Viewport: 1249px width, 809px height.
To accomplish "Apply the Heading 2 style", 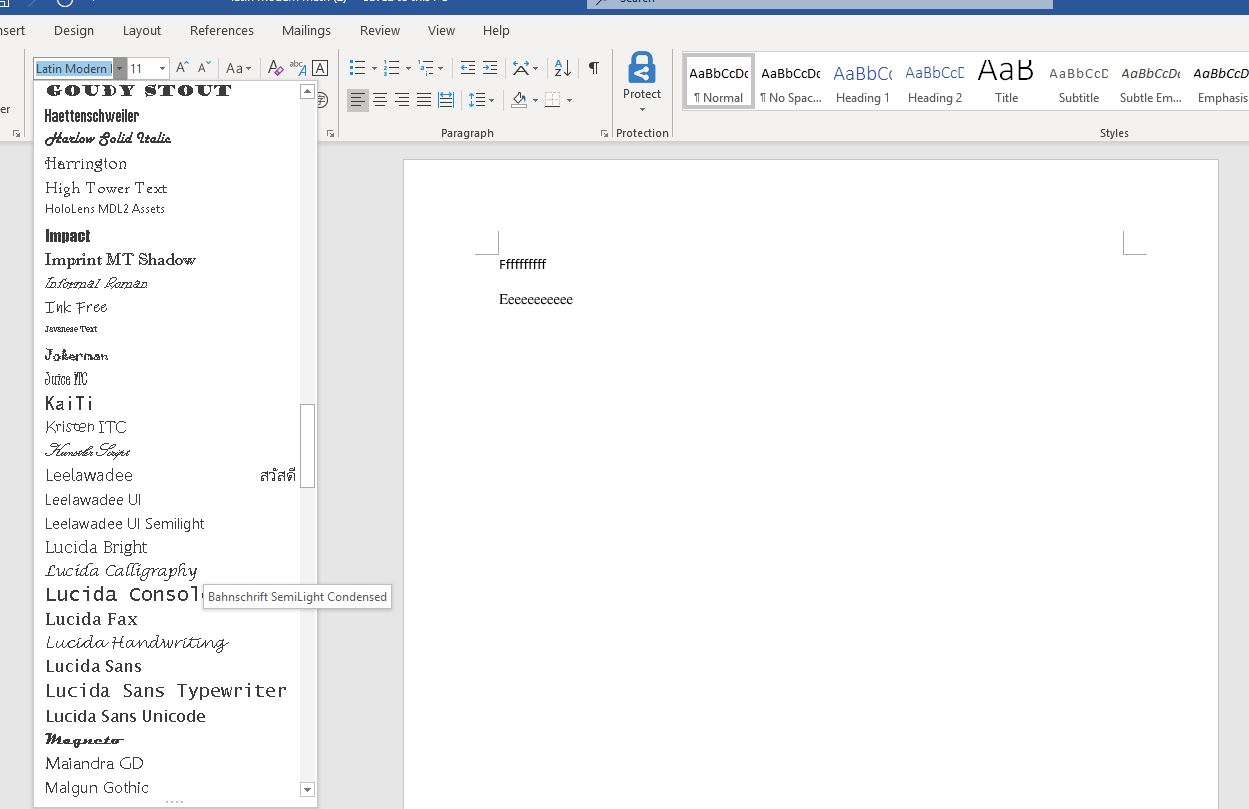I will coord(934,82).
